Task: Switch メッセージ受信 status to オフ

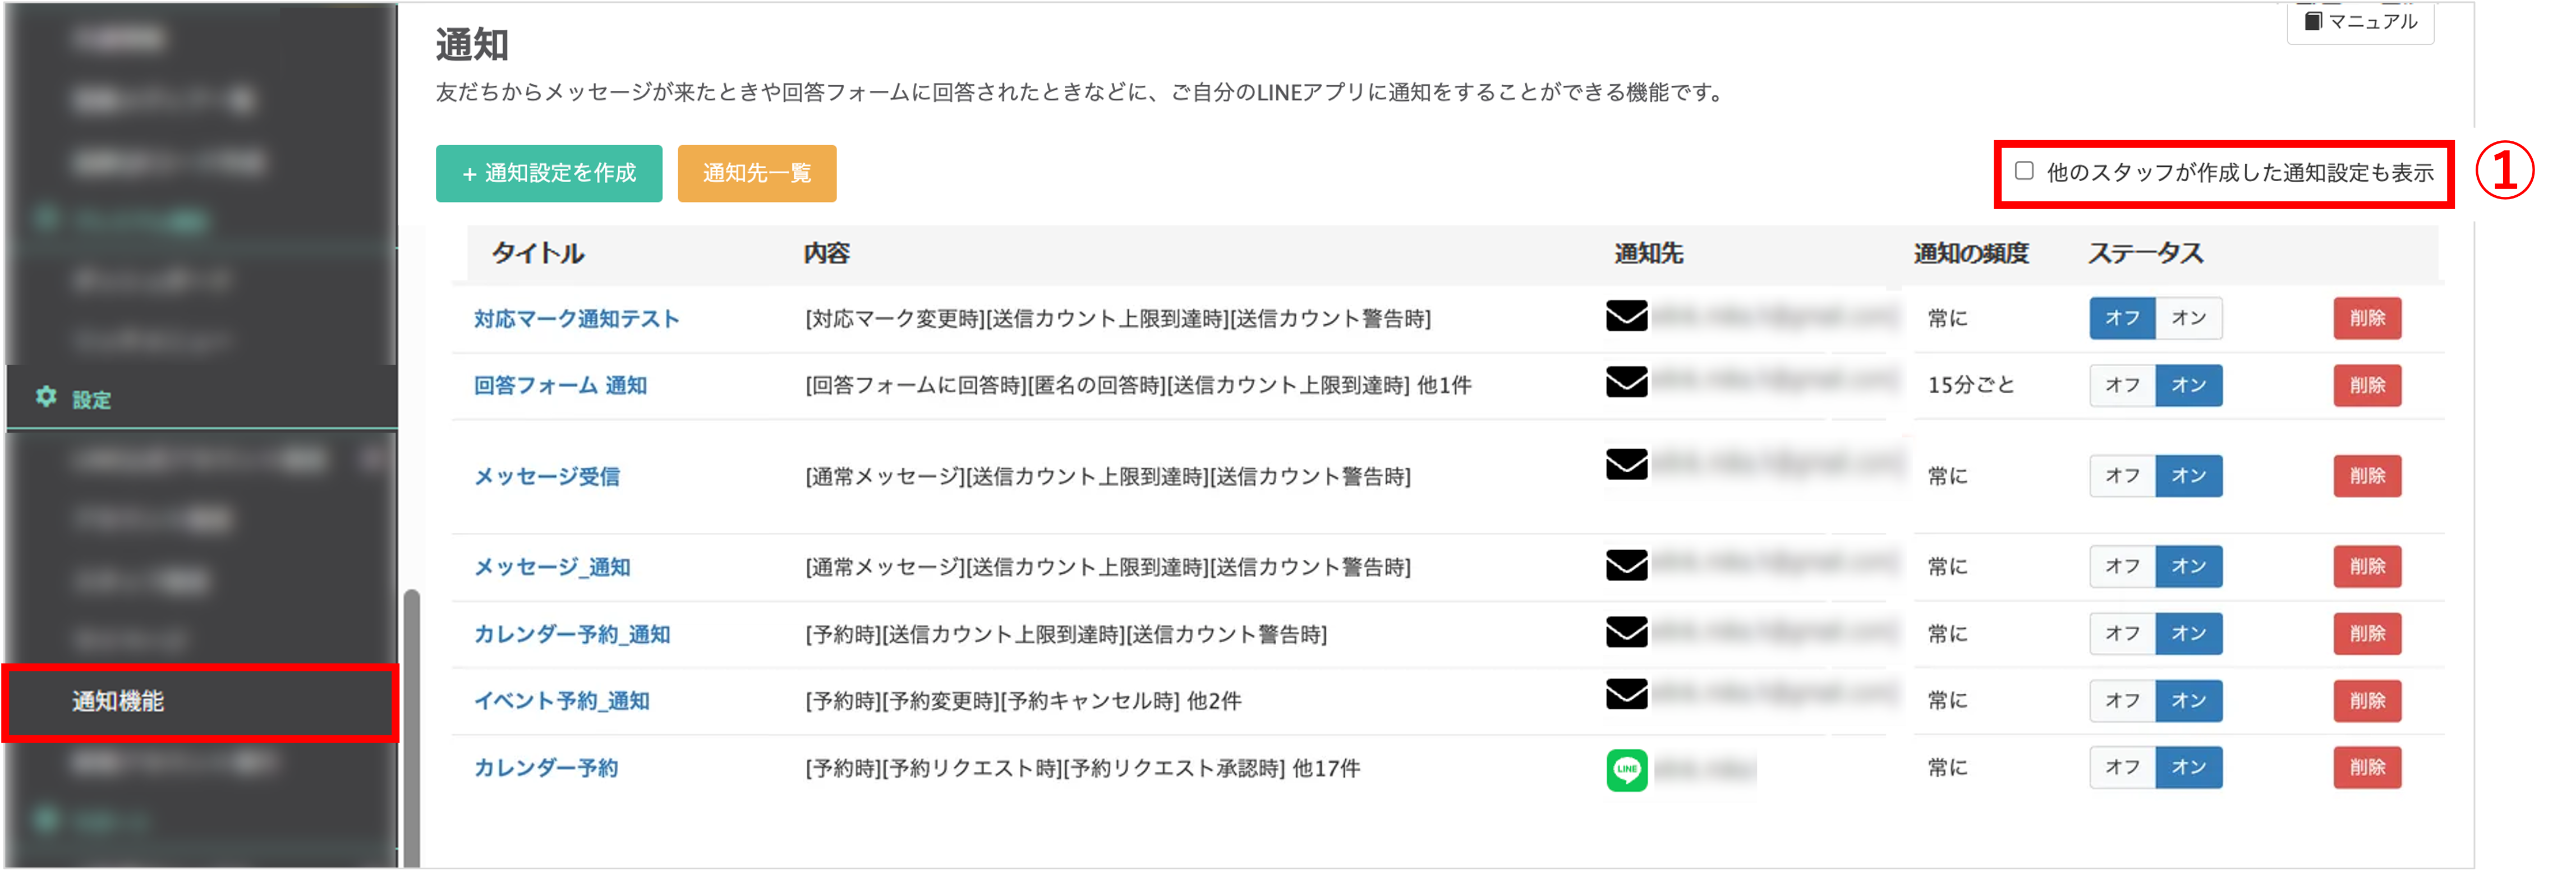Action: click(x=2122, y=476)
